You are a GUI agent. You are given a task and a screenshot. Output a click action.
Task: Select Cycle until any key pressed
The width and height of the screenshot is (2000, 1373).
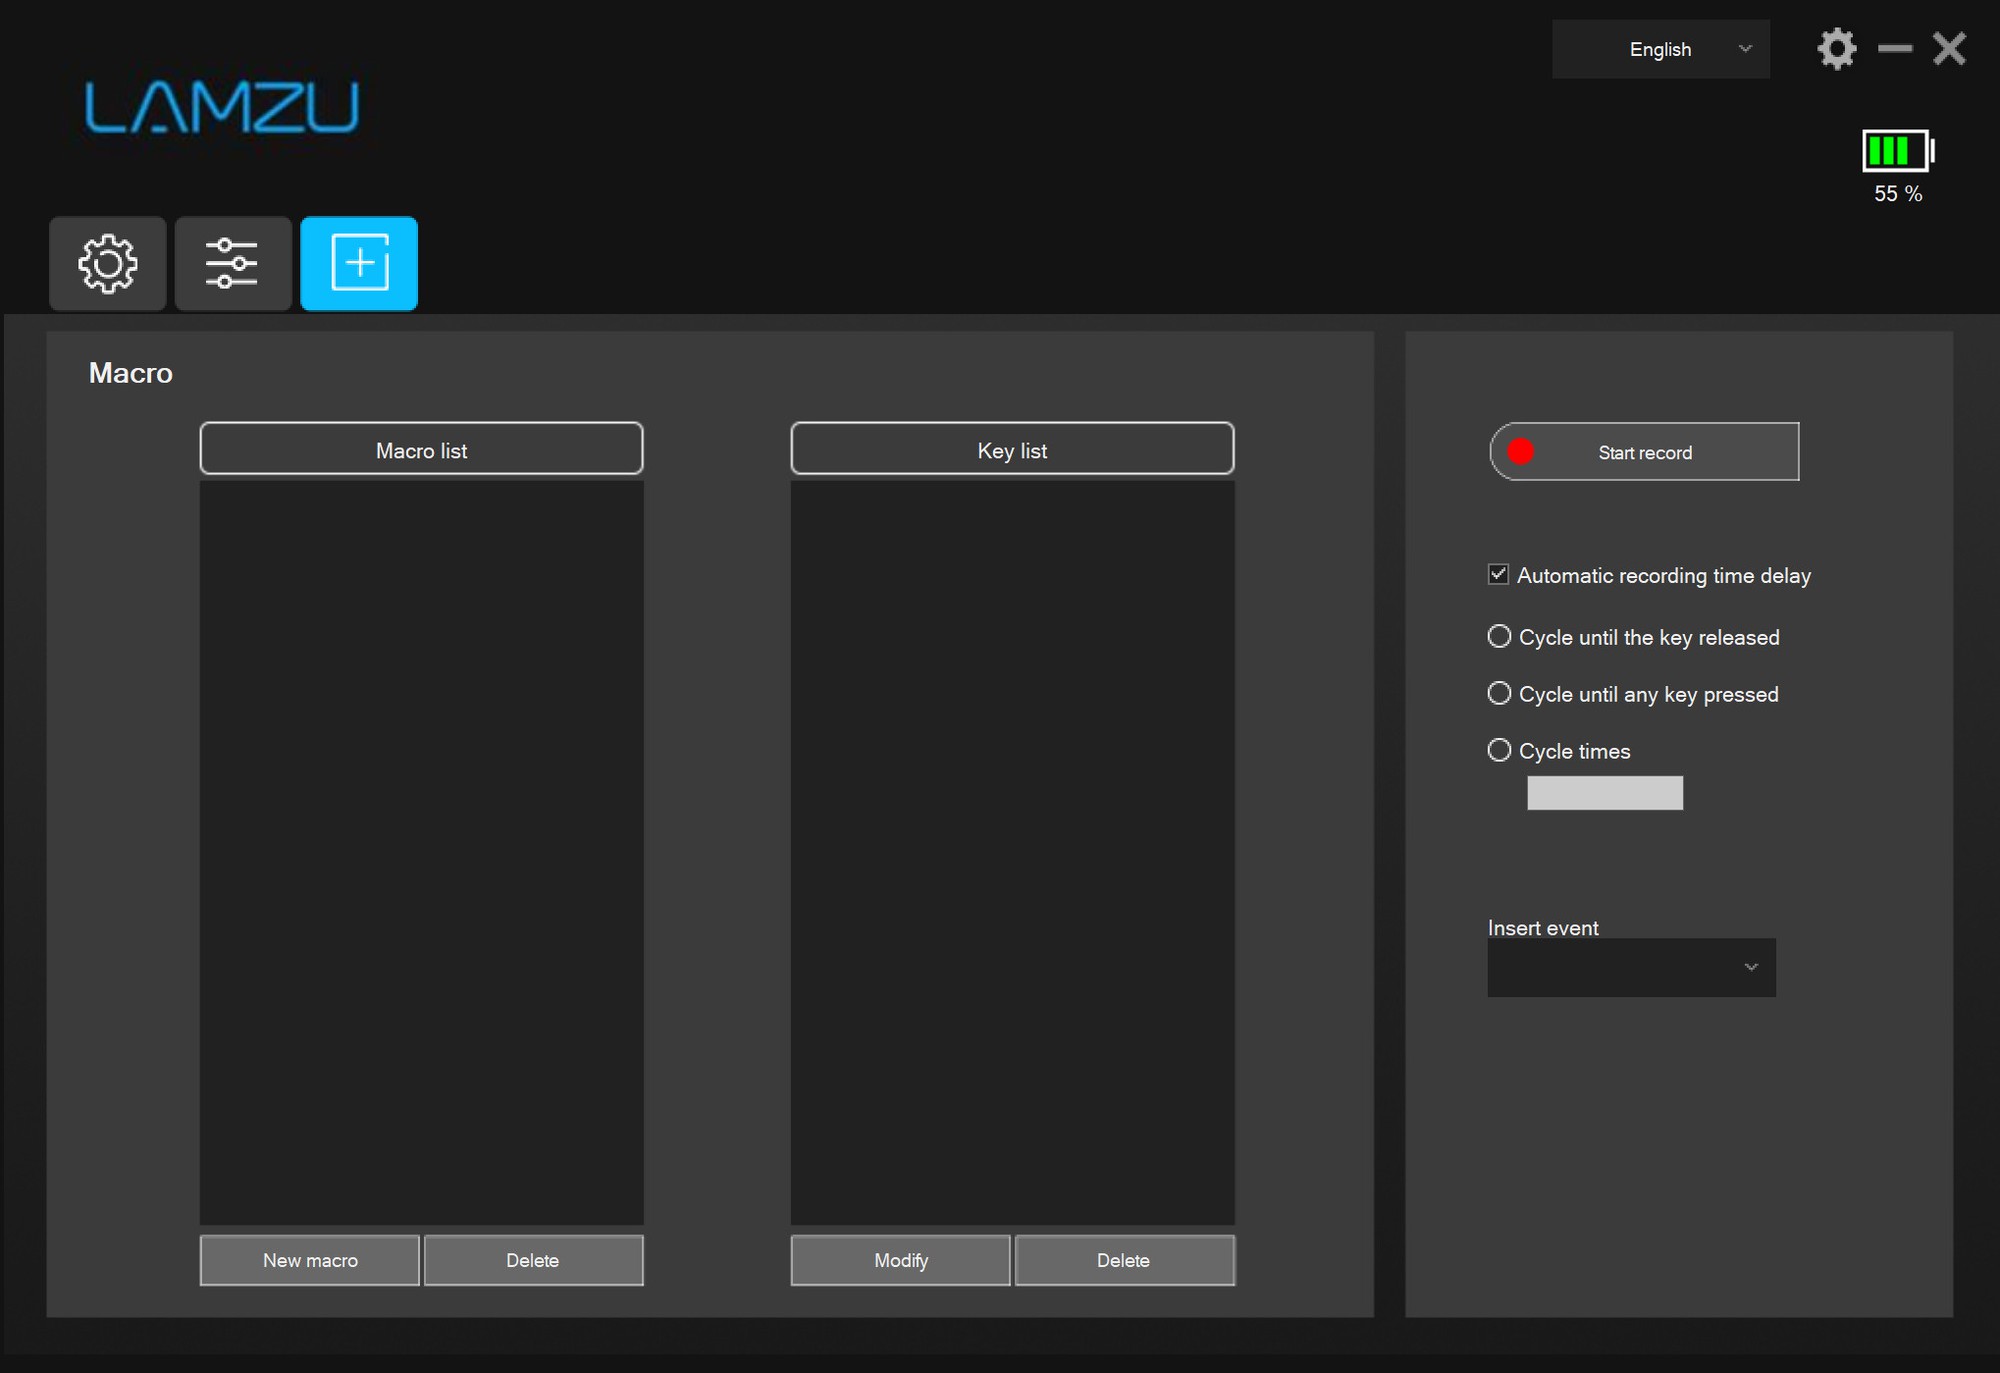point(1499,693)
